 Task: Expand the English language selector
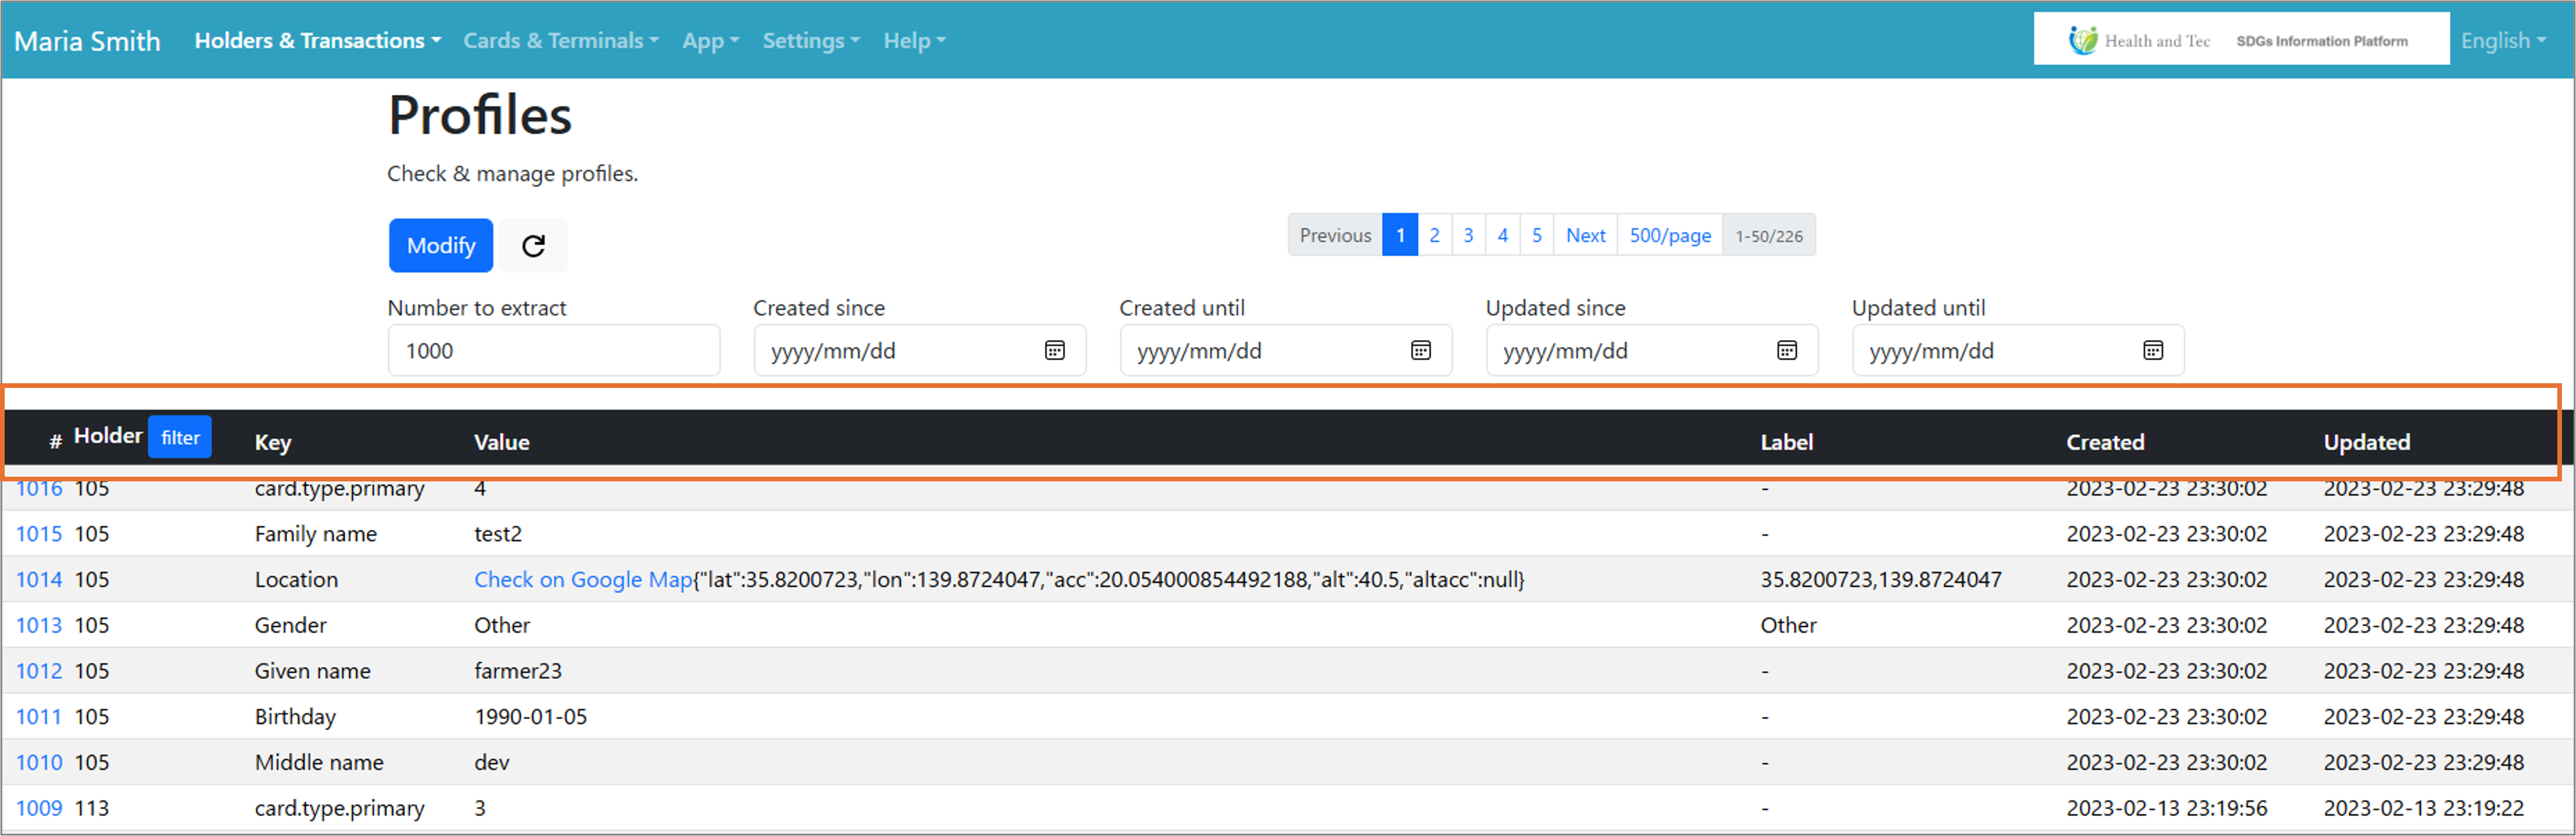click(x=2502, y=41)
